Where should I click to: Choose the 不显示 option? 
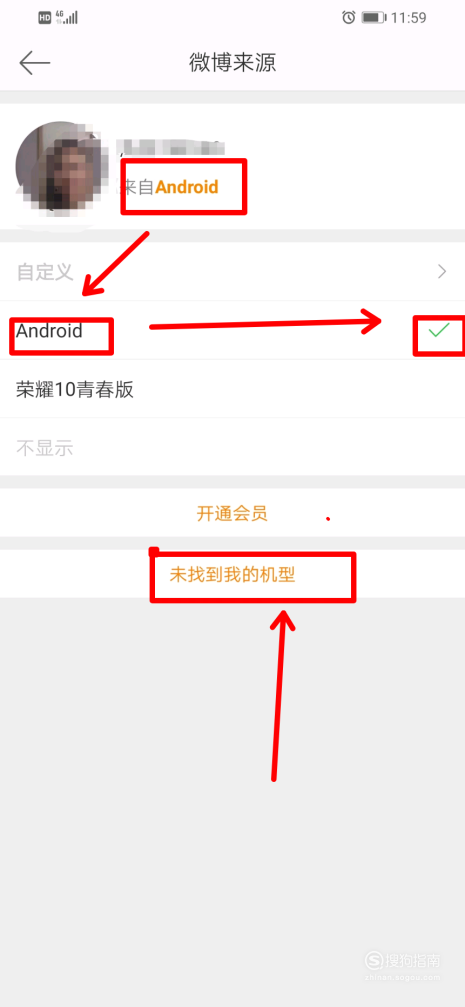232,448
